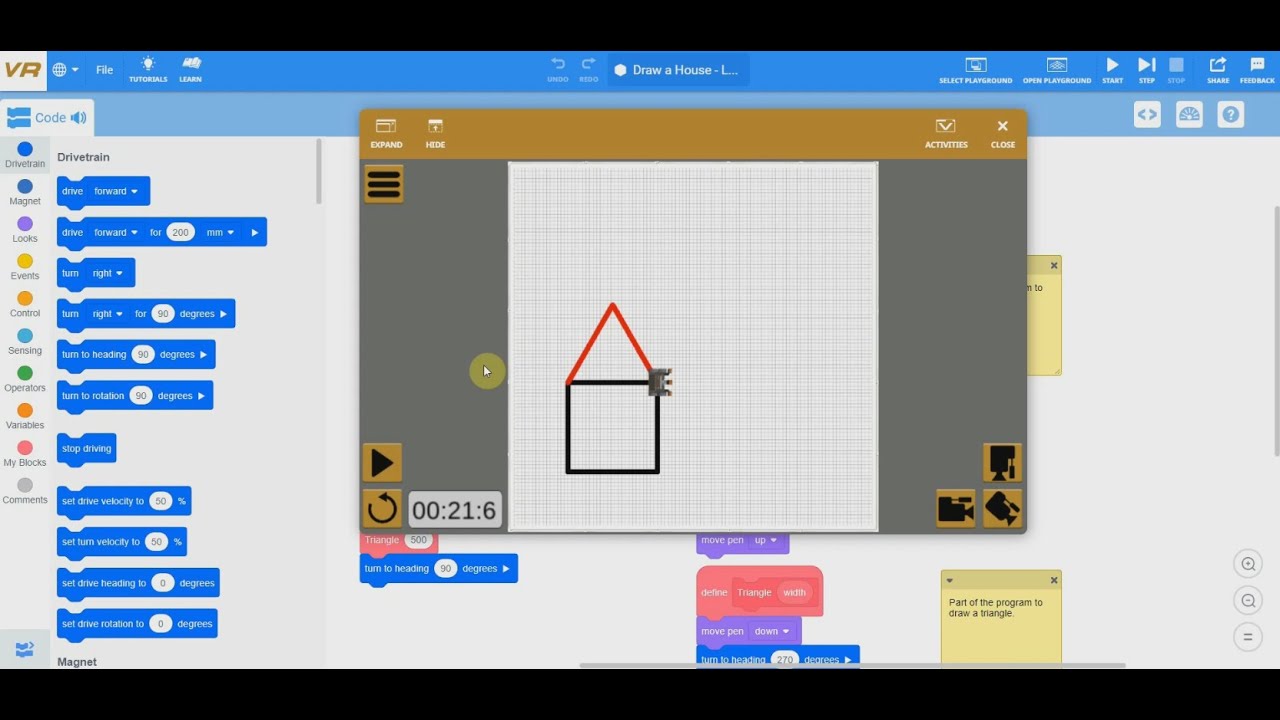Zoom out the workspace
1280x720 pixels.
[x=1248, y=600]
